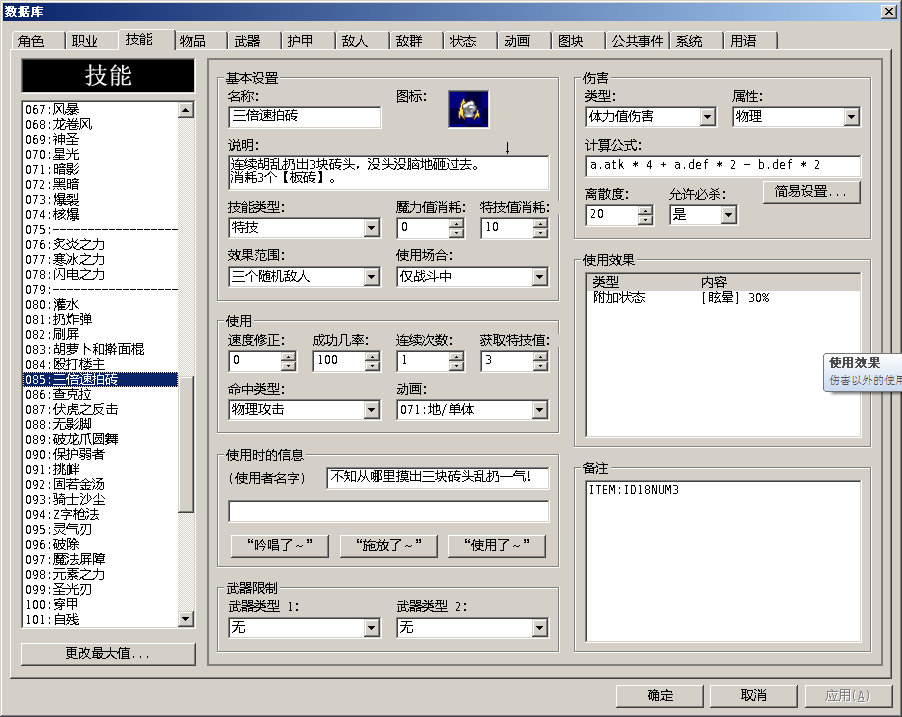The width and height of the screenshot is (902, 717).
Task: Open the damage 类型 dropdown
Action: click(x=708, y=117)
